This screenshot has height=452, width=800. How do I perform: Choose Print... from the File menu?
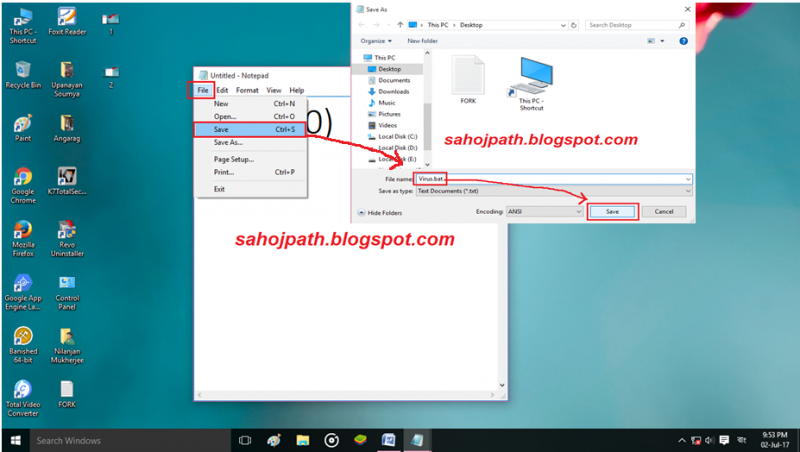point(251,172)
